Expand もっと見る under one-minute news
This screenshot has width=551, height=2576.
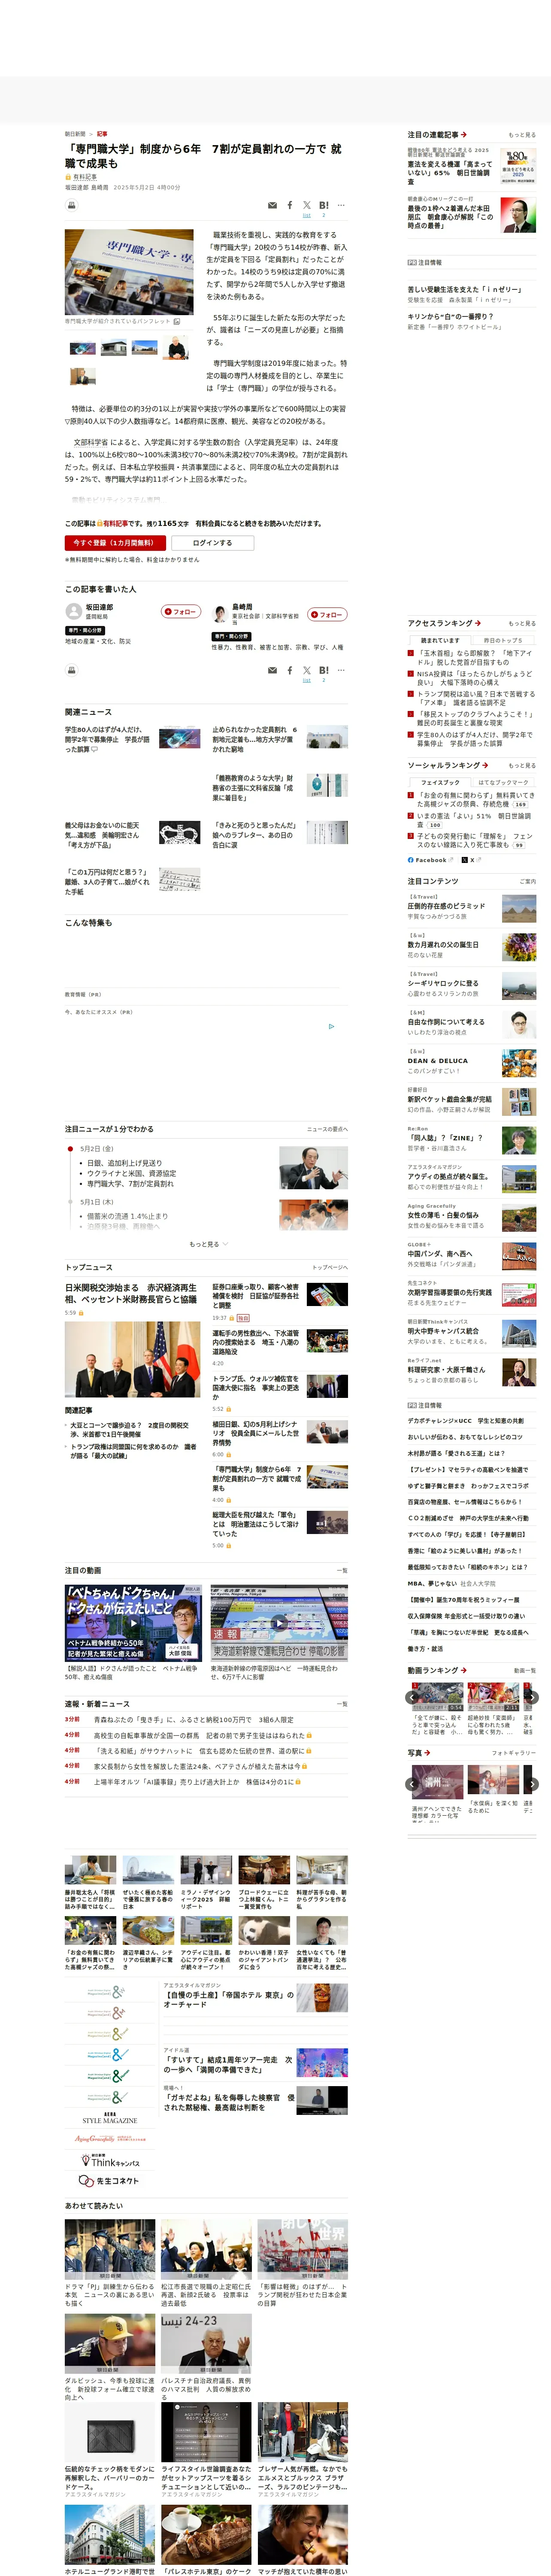pos(208,1244)
